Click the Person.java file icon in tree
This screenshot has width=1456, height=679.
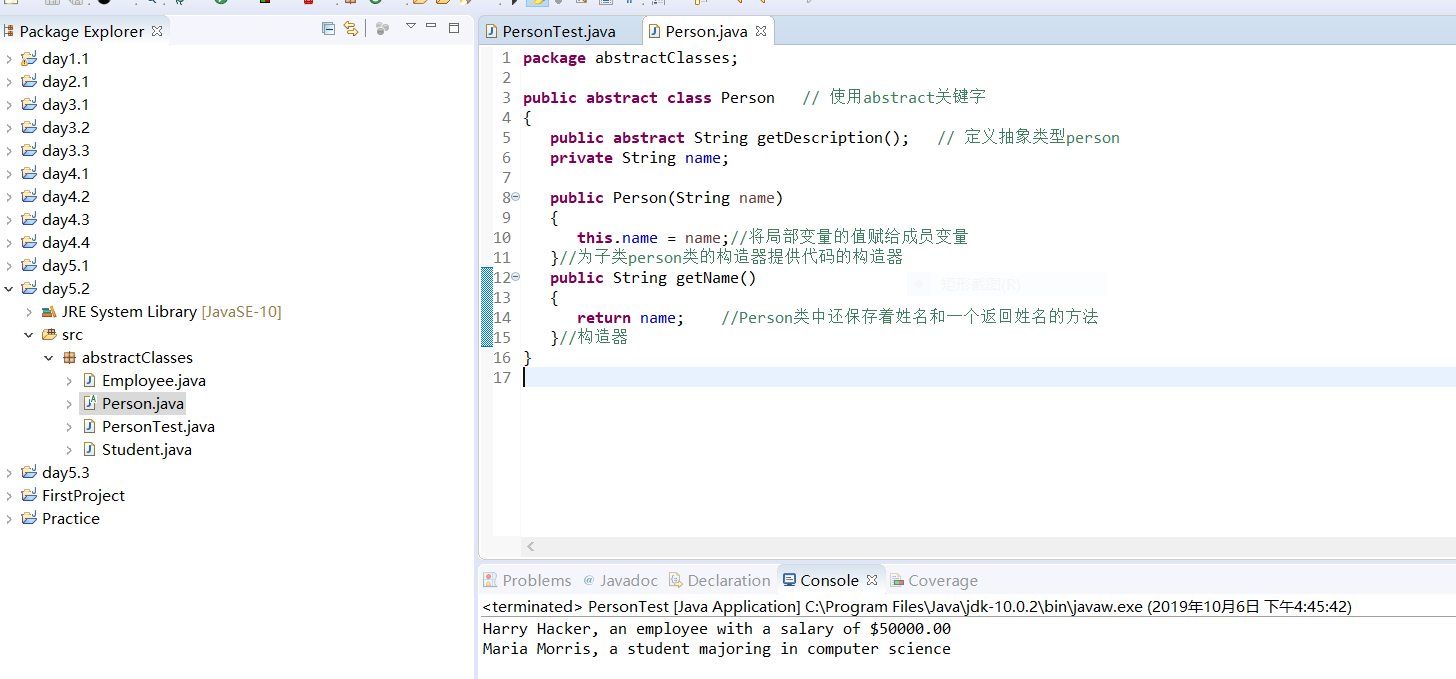89,404
